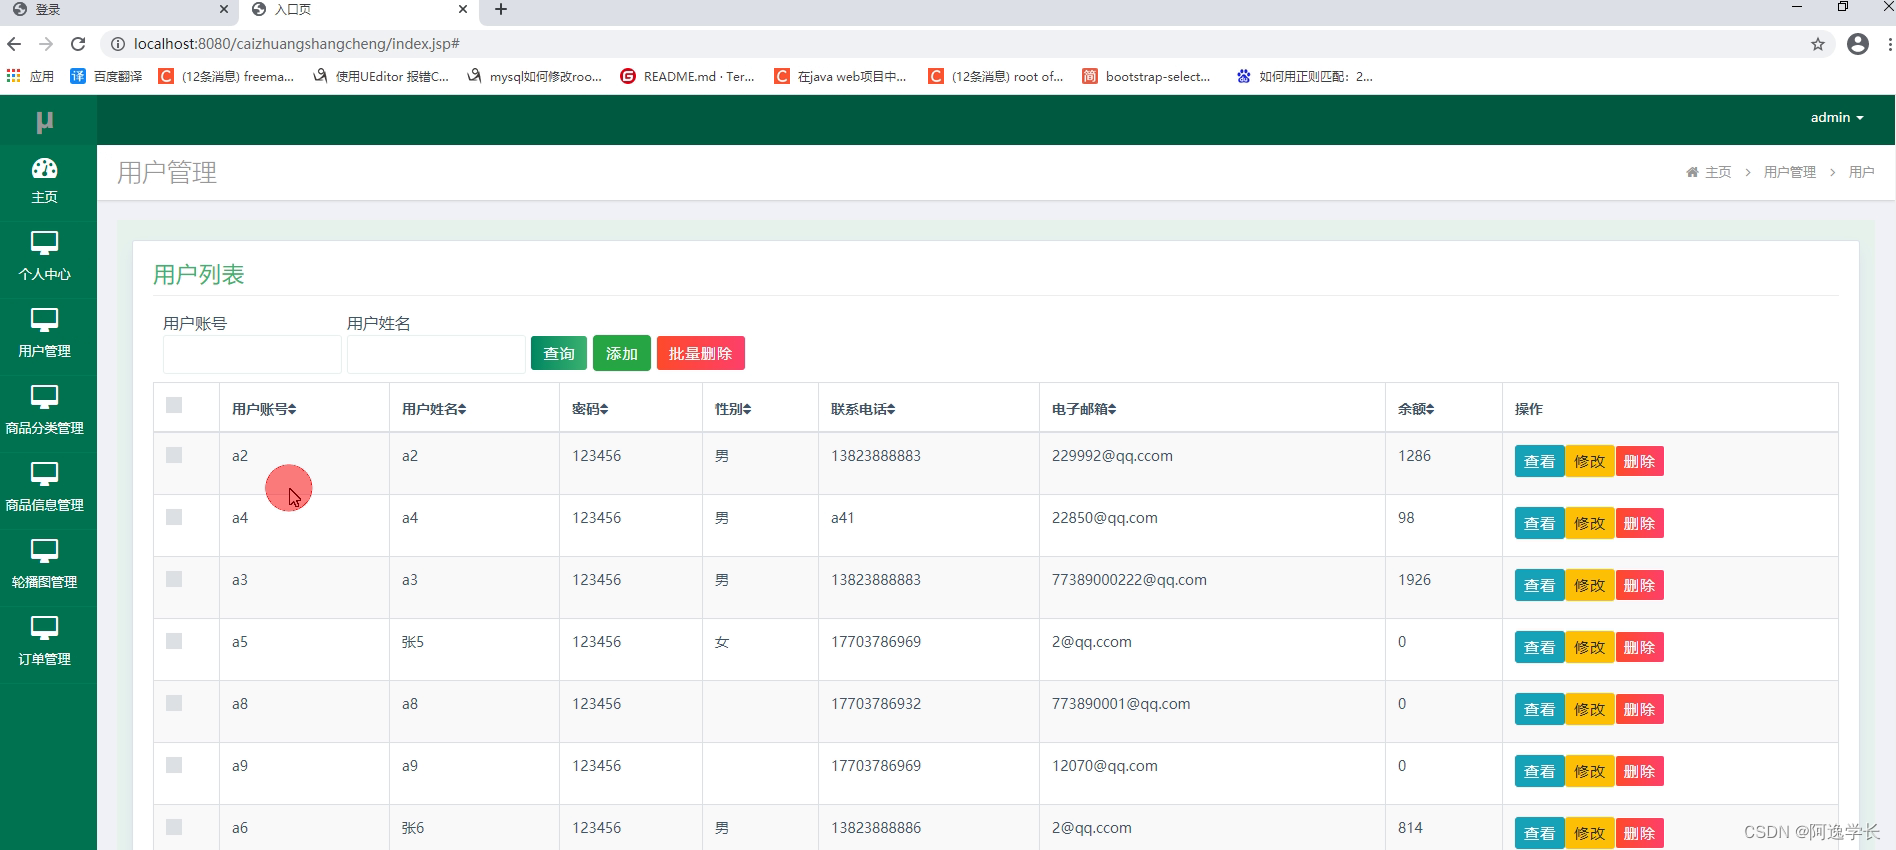This screenshot has width=1896, height=850.
Task: Check the row checkbox for user a4
Action: point(174,517)
